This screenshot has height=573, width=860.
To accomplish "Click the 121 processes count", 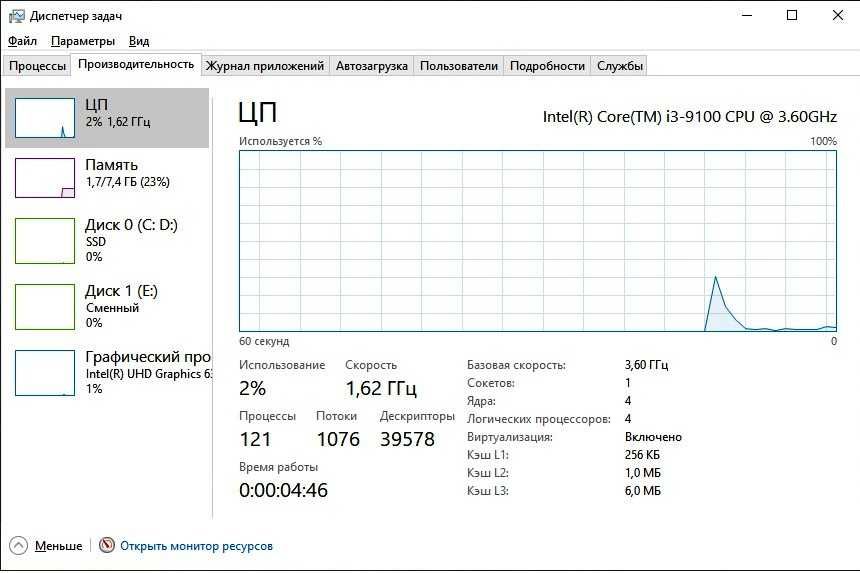I will click(255, 439).
